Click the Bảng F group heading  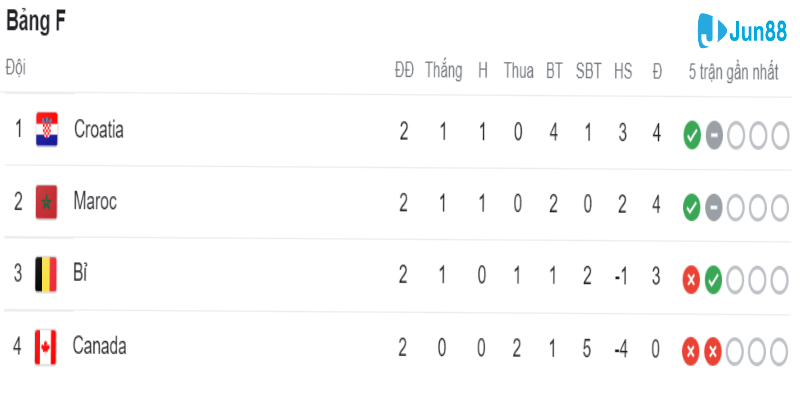[x=38, y=23]
